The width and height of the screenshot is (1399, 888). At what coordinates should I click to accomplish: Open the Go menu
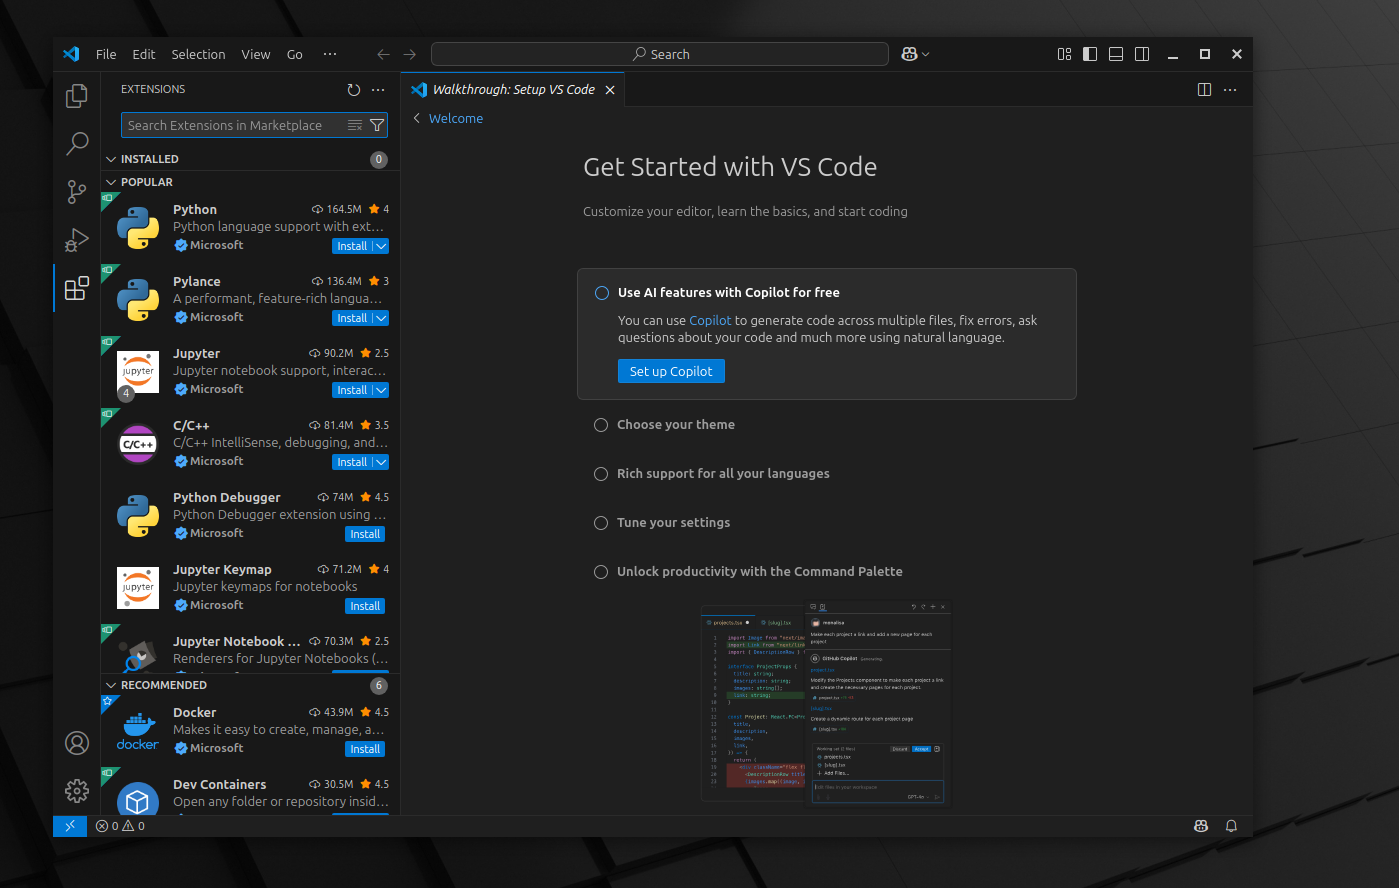[295, 54]
